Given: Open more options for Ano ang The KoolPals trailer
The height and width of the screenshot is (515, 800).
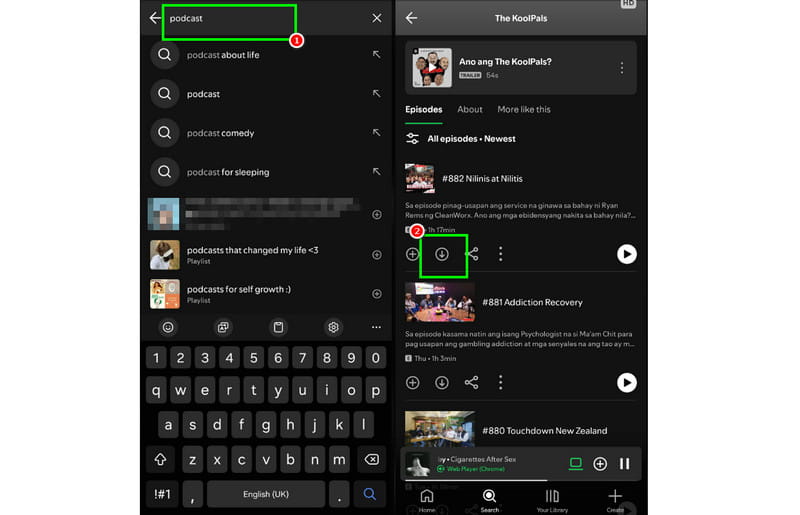Looking at the screenshot, I should coord(621,68).
